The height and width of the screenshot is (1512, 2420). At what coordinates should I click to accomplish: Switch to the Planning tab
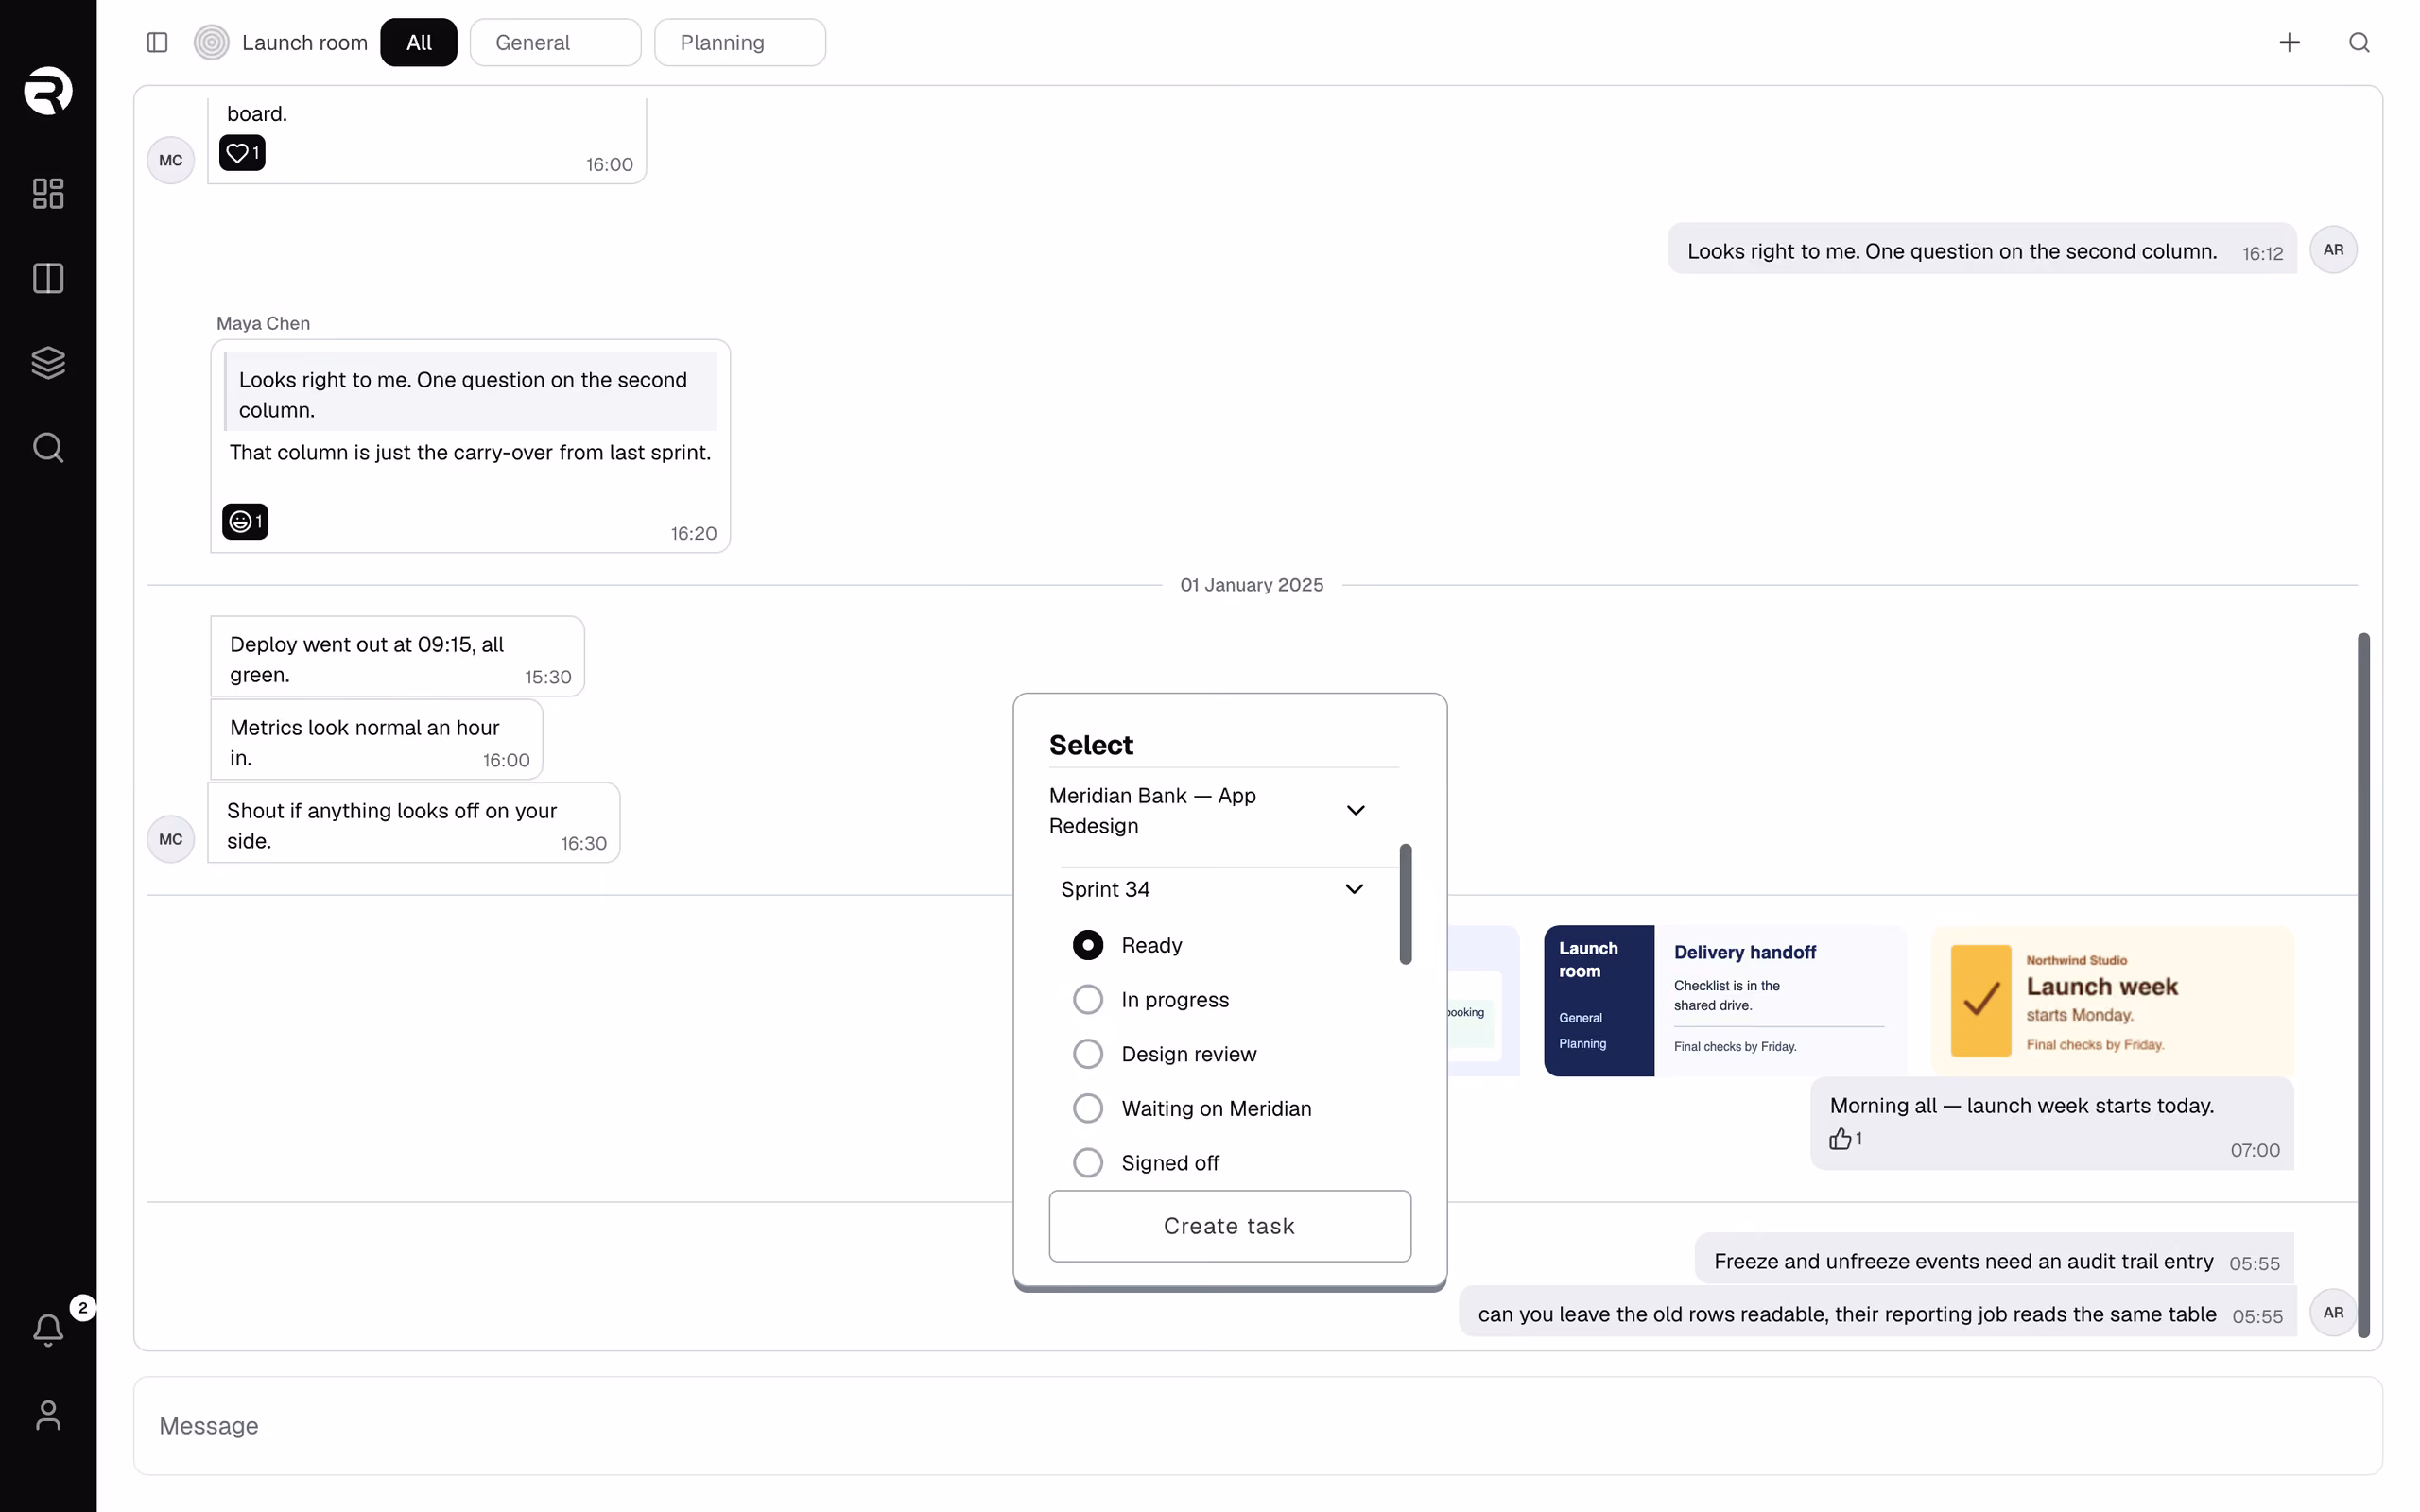point(740,42)
